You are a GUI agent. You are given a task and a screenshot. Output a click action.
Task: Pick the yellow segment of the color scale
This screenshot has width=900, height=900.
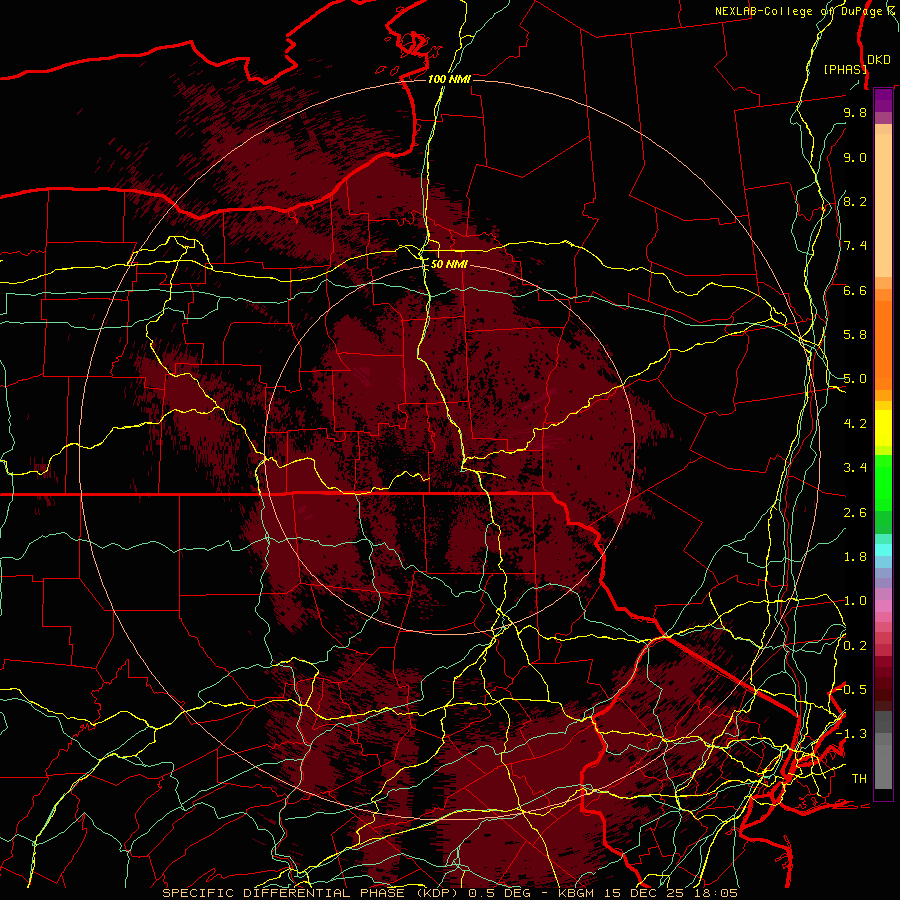click(x=883, y=428)
